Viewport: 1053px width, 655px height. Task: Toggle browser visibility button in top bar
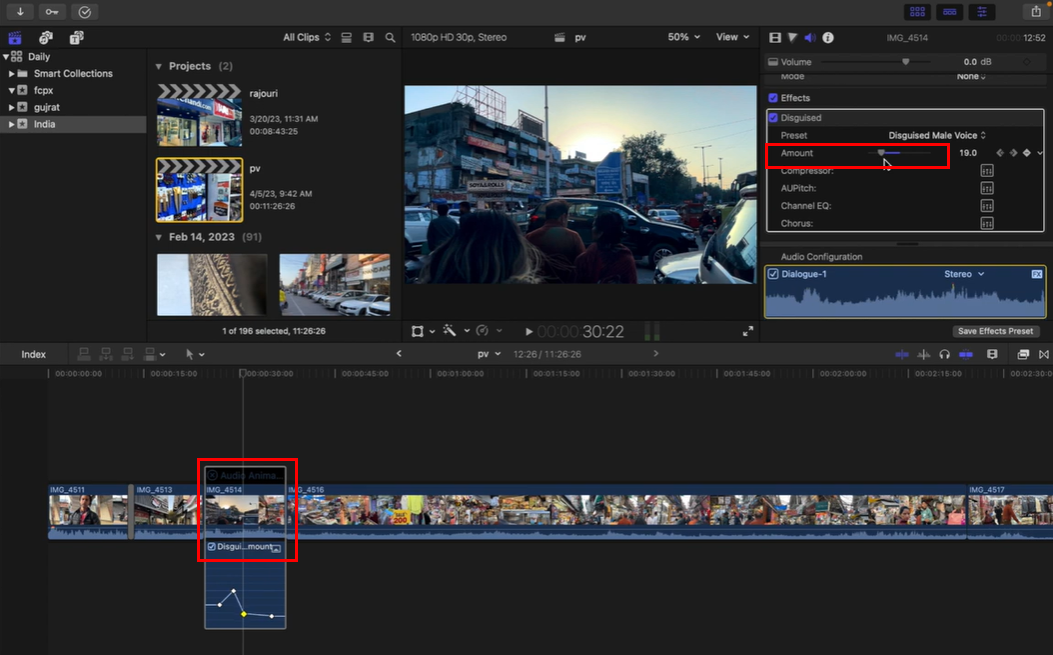point(917,12)
